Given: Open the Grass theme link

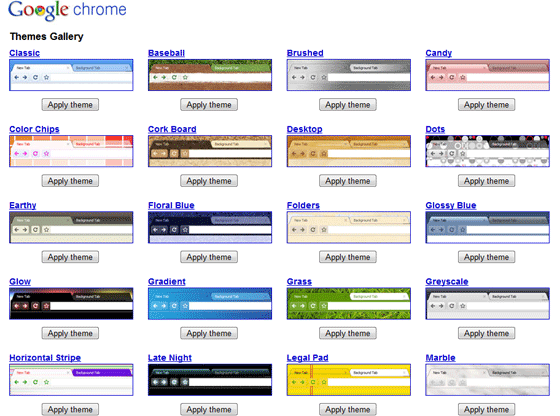Looking at the screenshot, I should 299,281.
